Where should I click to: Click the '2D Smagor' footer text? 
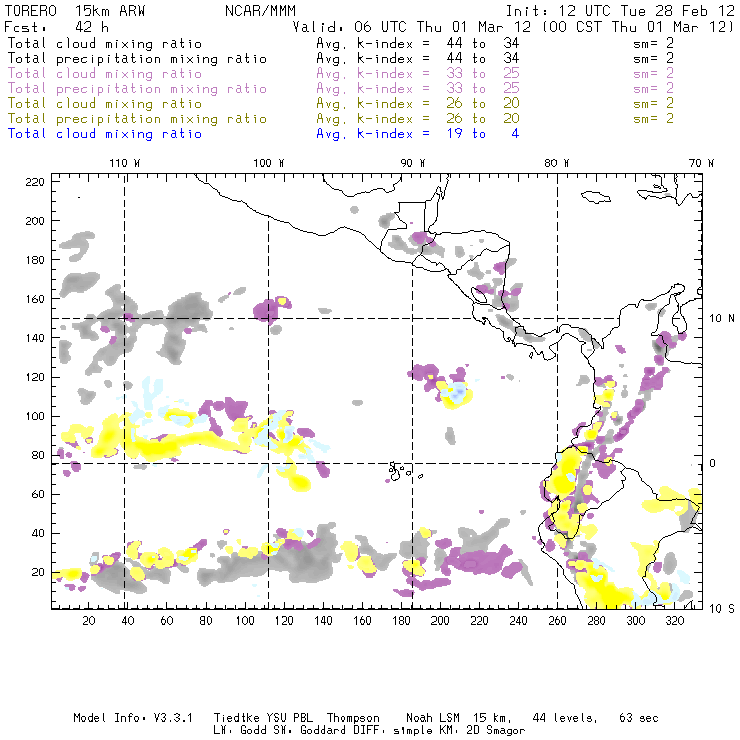[x=496, y=731]
